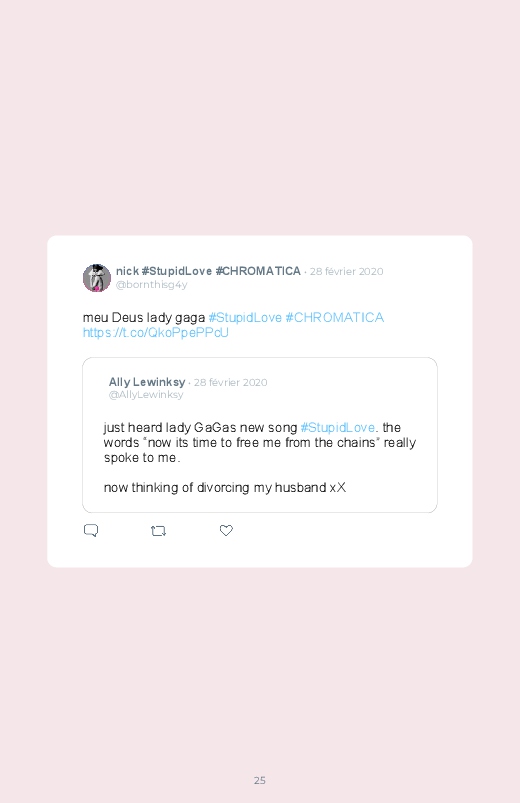Click the retweet arrows icon
The height and width of the screenshot is (803, 520).
click(x=158, y=531)
